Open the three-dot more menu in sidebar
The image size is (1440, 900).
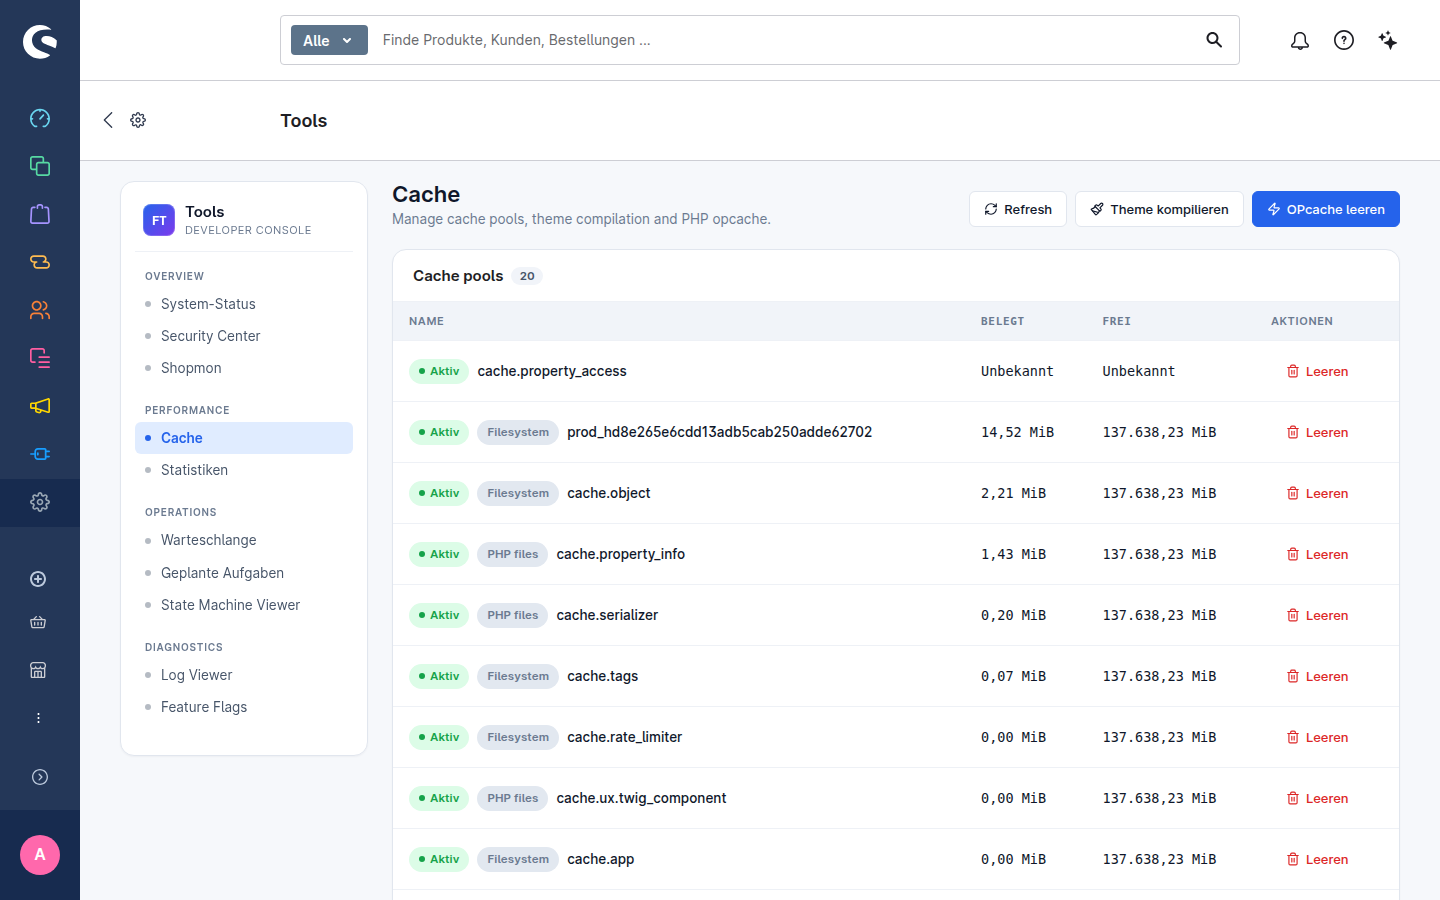tap(38, 718)
